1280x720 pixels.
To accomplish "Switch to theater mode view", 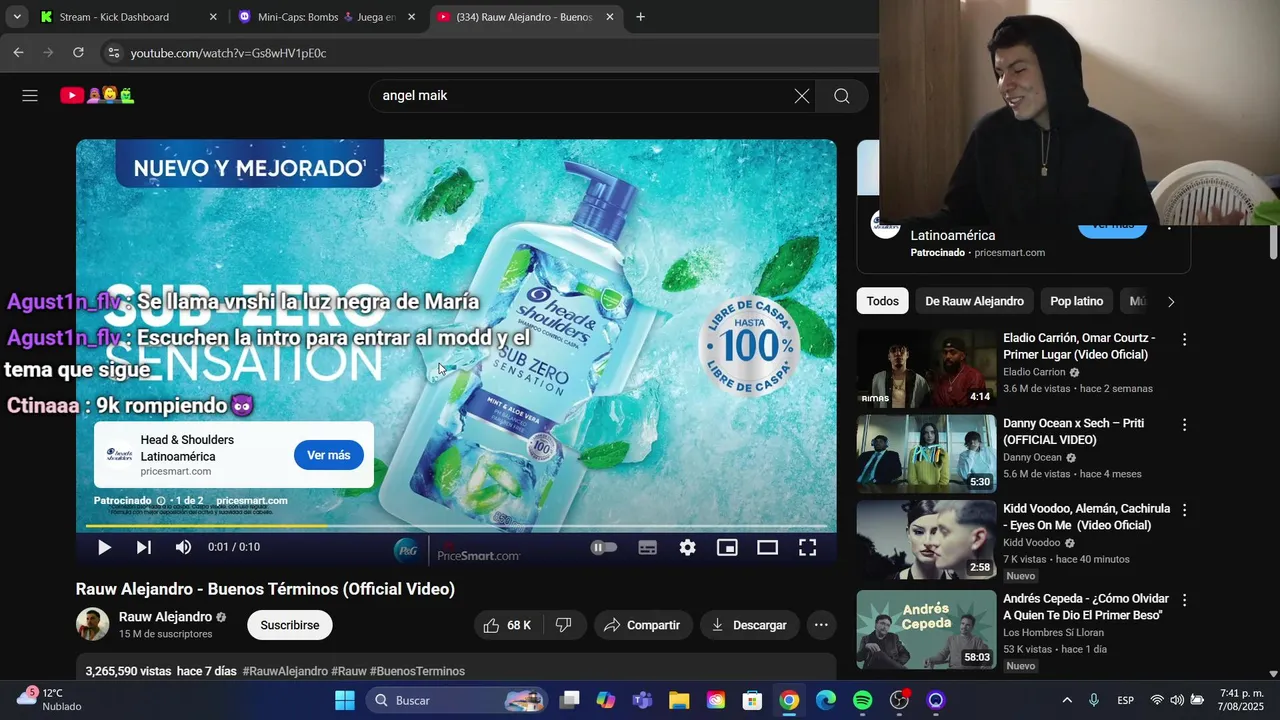I will 767,547.
